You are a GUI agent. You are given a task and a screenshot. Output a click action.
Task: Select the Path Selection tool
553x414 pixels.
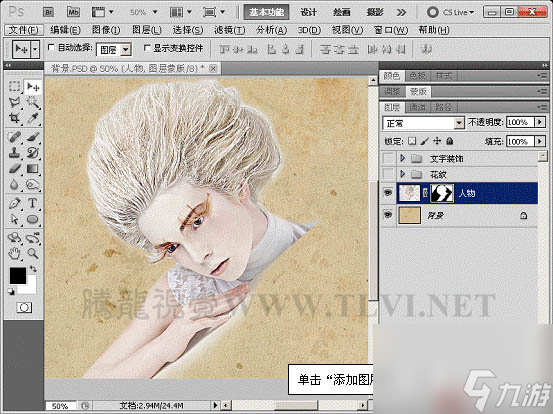pos(14,219)
